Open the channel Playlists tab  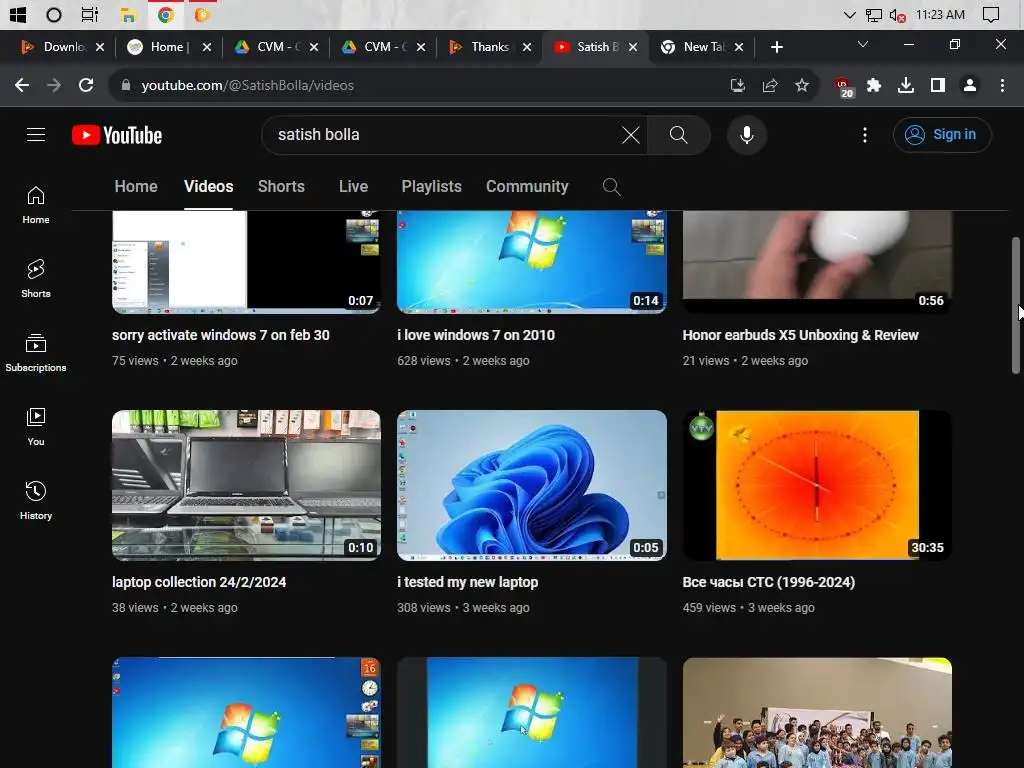coord(432,187)
